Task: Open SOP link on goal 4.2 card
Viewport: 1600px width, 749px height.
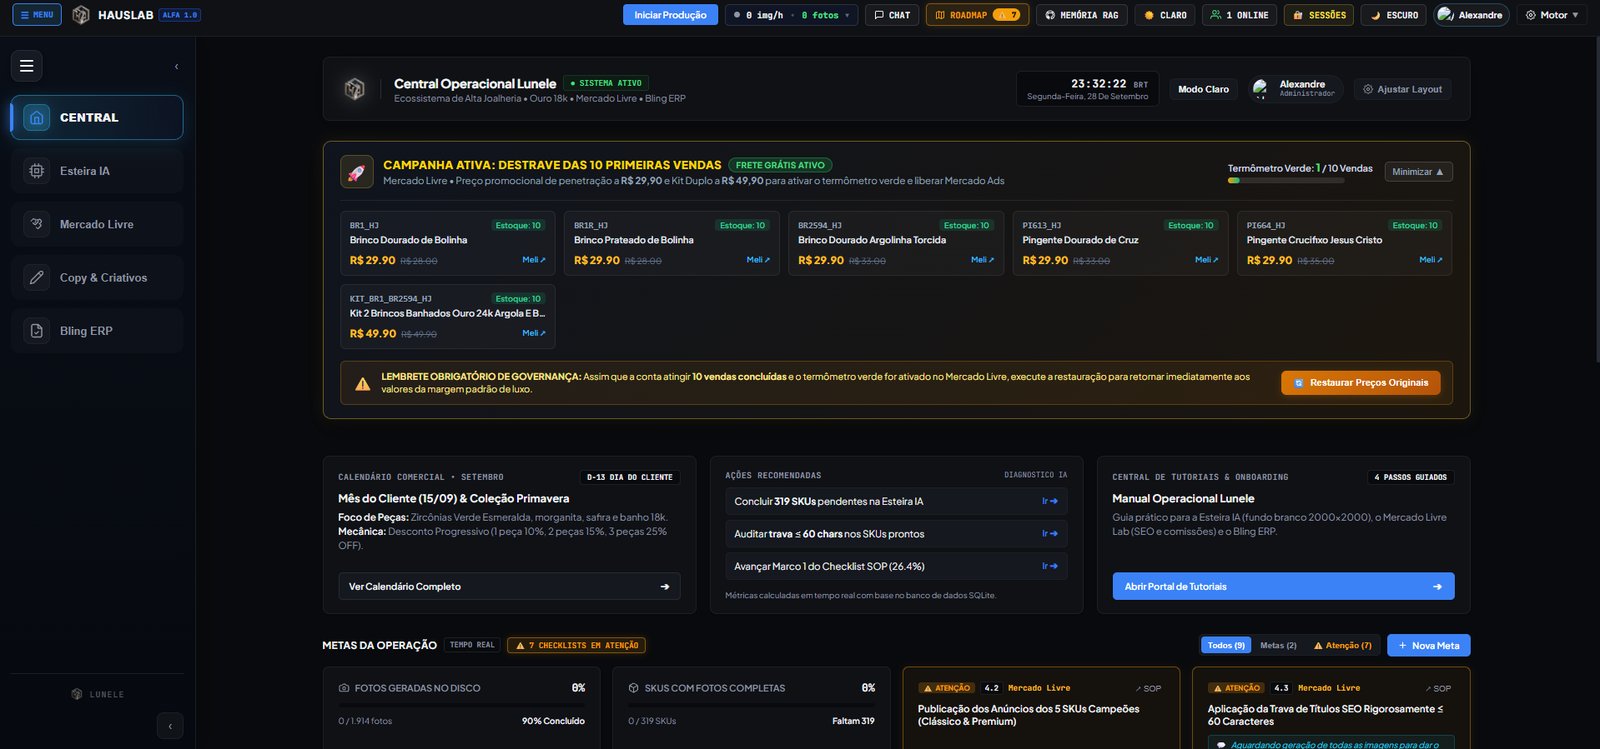Action: pos(1148,689)
